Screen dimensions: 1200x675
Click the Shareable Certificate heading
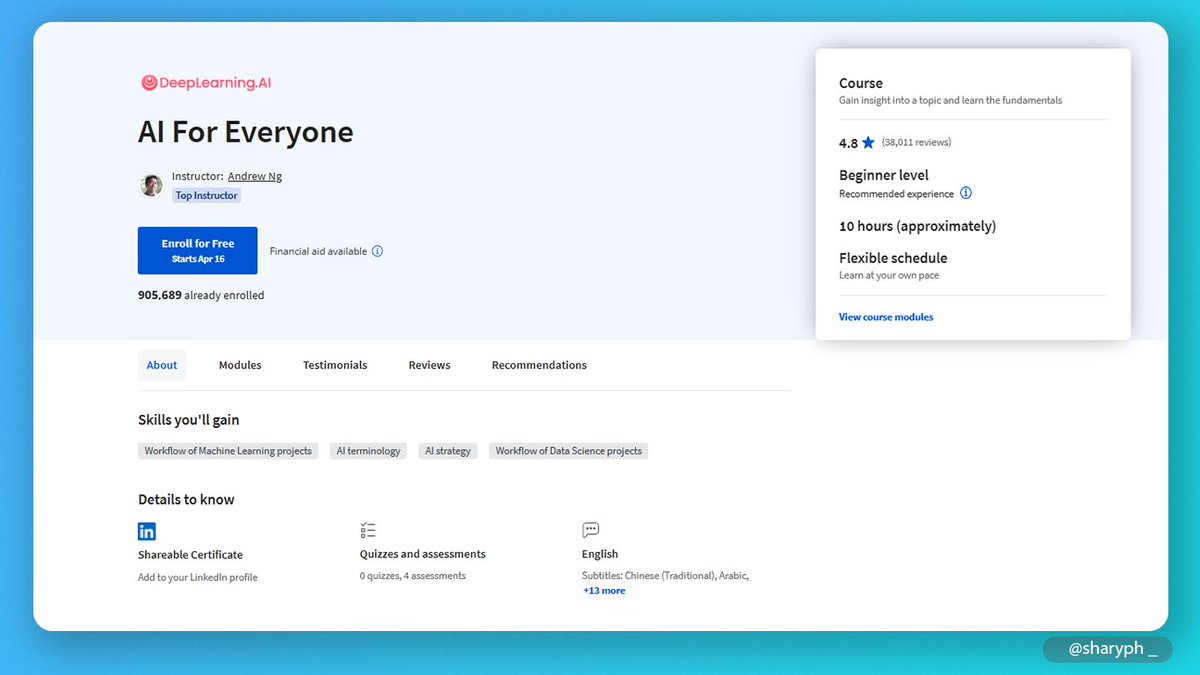(x=190, y=555)
